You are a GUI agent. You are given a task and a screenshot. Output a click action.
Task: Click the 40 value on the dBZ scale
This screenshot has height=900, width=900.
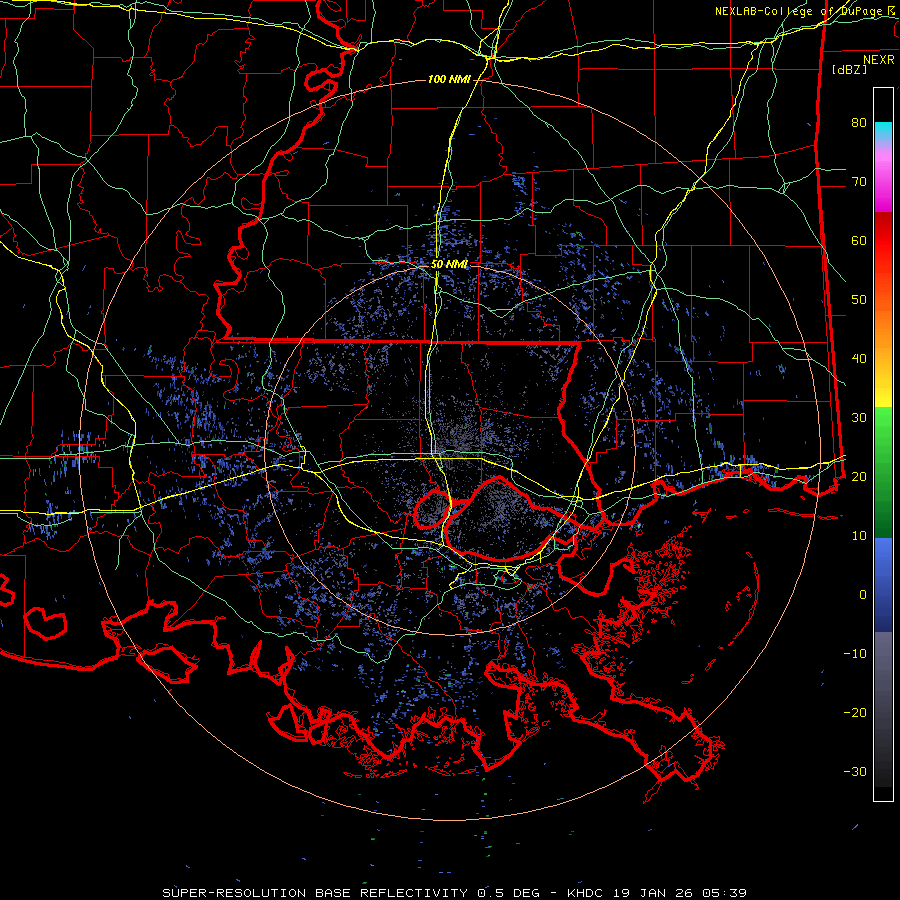(x=859, y=359)
